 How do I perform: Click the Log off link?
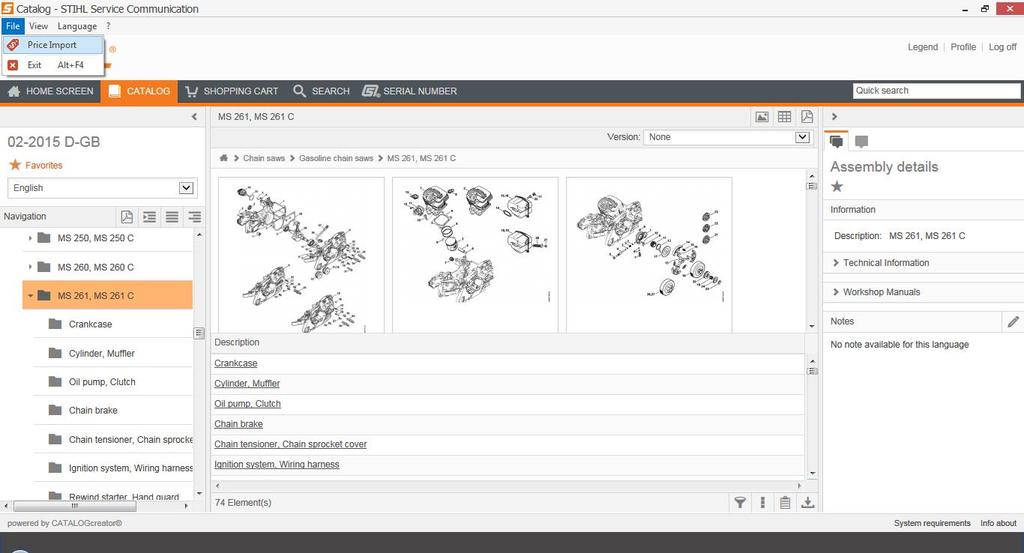point(1002,47)
